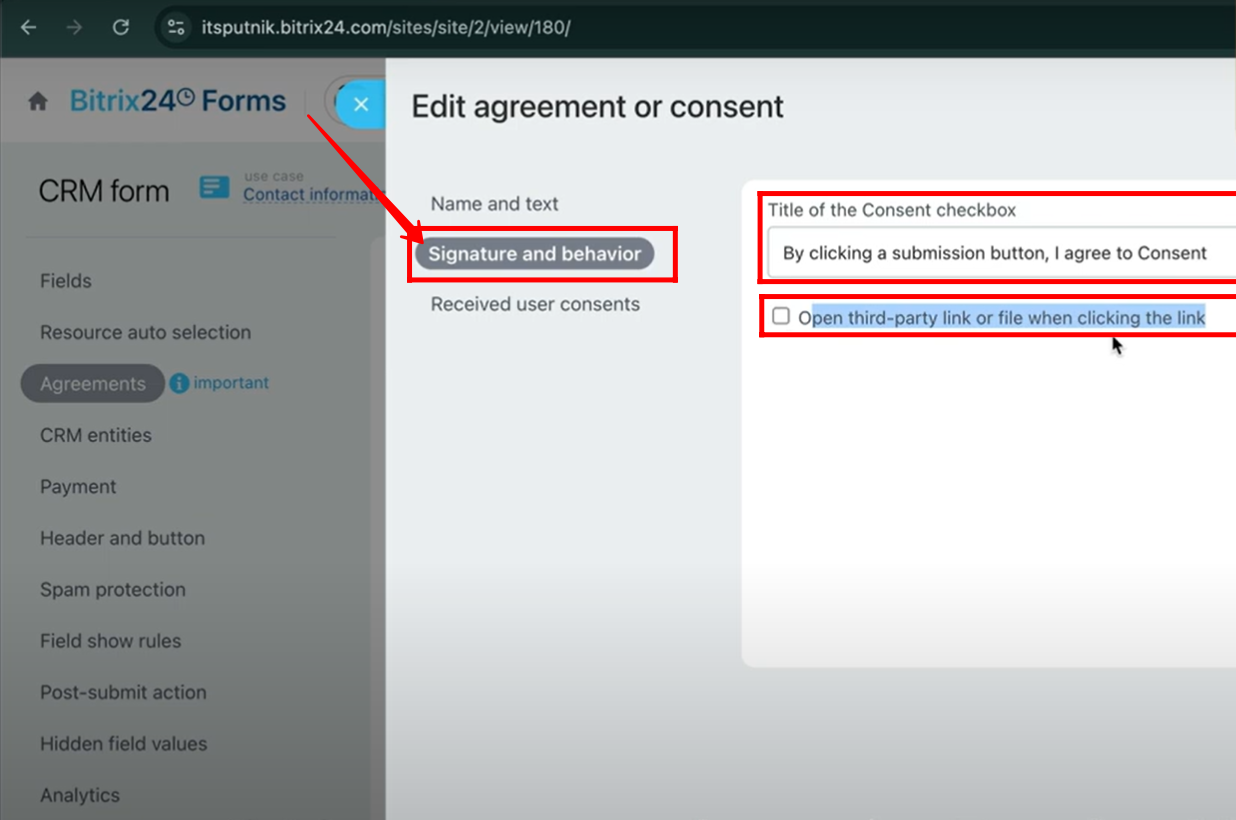
Task: Click the blue info icon next to Agreements
Action: click(179, 383)
